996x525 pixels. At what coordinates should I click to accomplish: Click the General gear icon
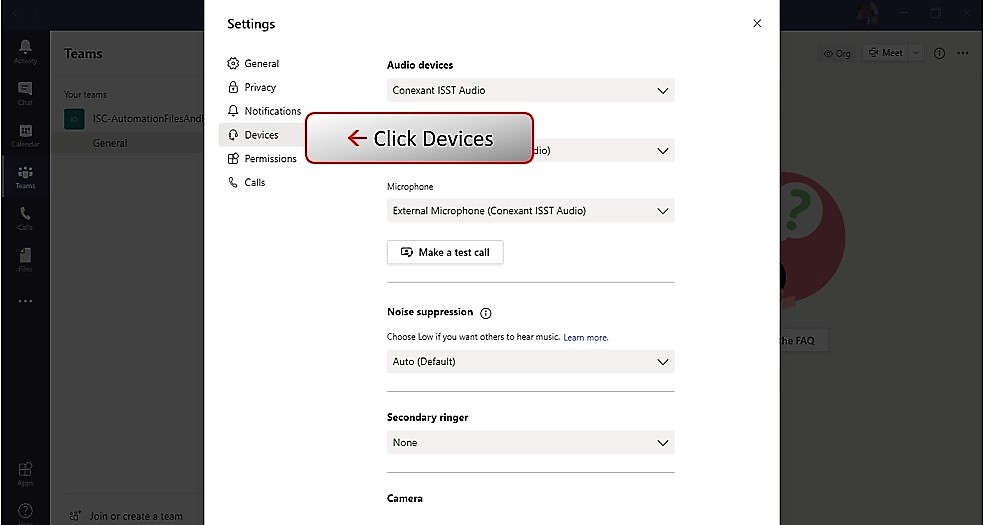click(233, 63)
